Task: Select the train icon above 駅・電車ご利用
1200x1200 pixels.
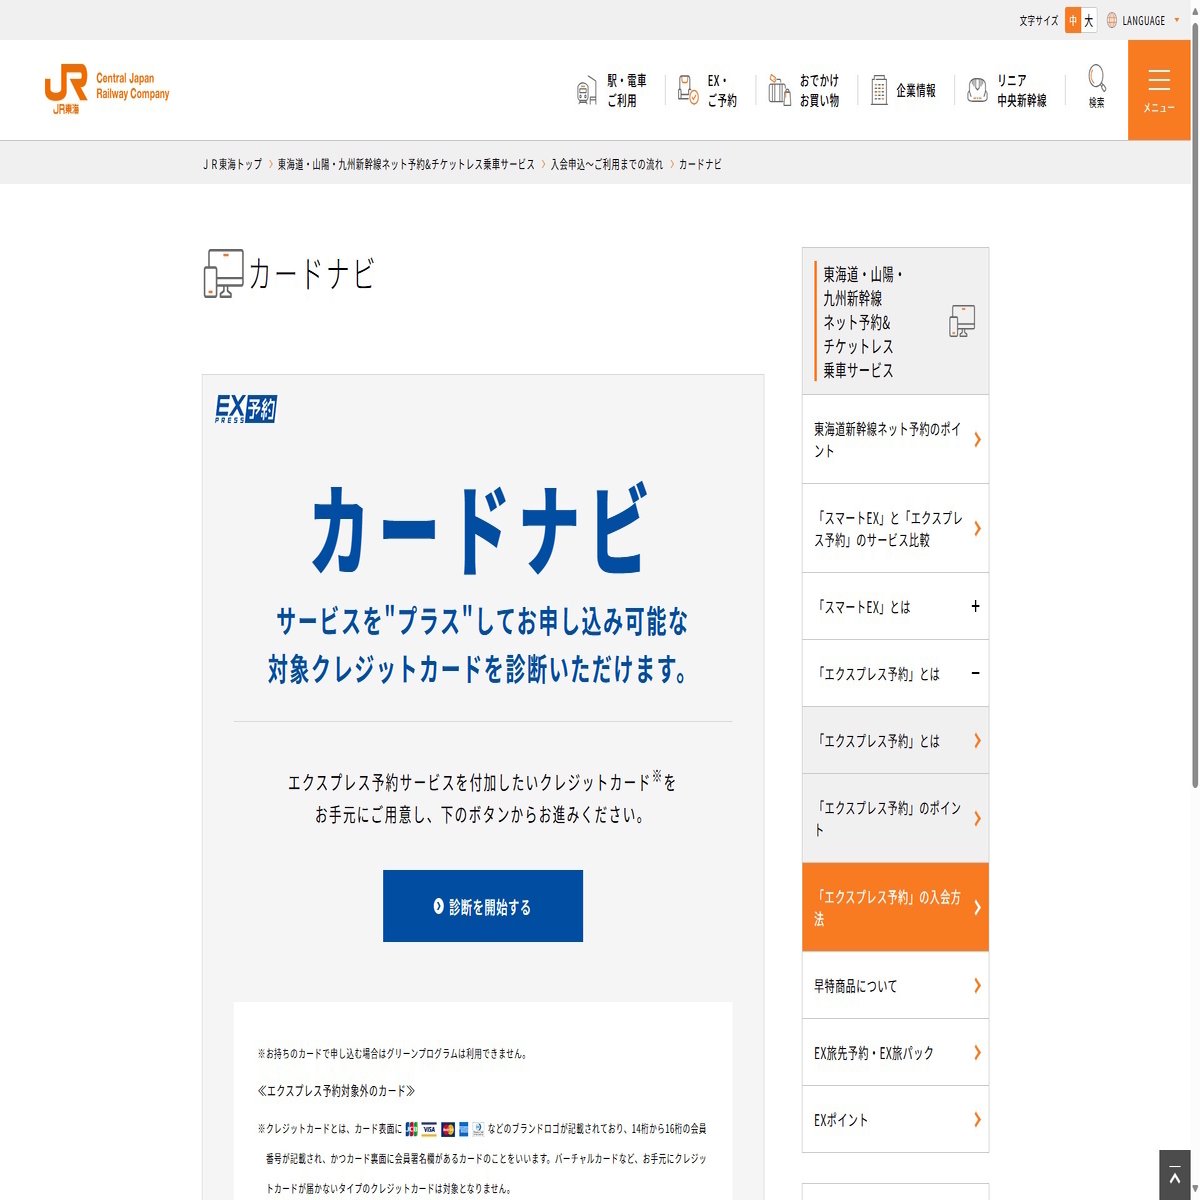Action: [585, 89]
